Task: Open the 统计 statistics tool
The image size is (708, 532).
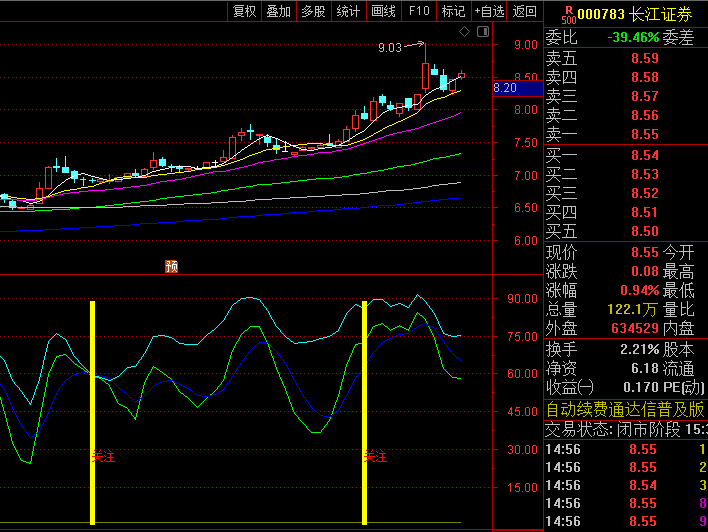Action: point(348,11)
